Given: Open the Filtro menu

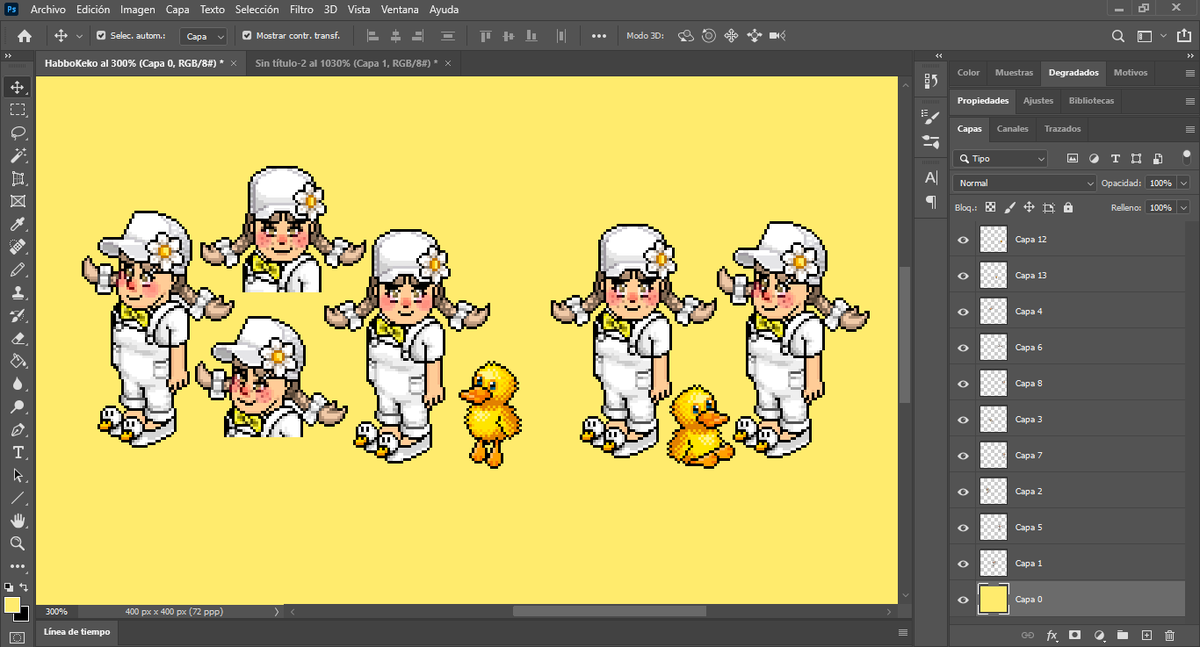Looking at the screenshot, I should [x=301, y=10].
